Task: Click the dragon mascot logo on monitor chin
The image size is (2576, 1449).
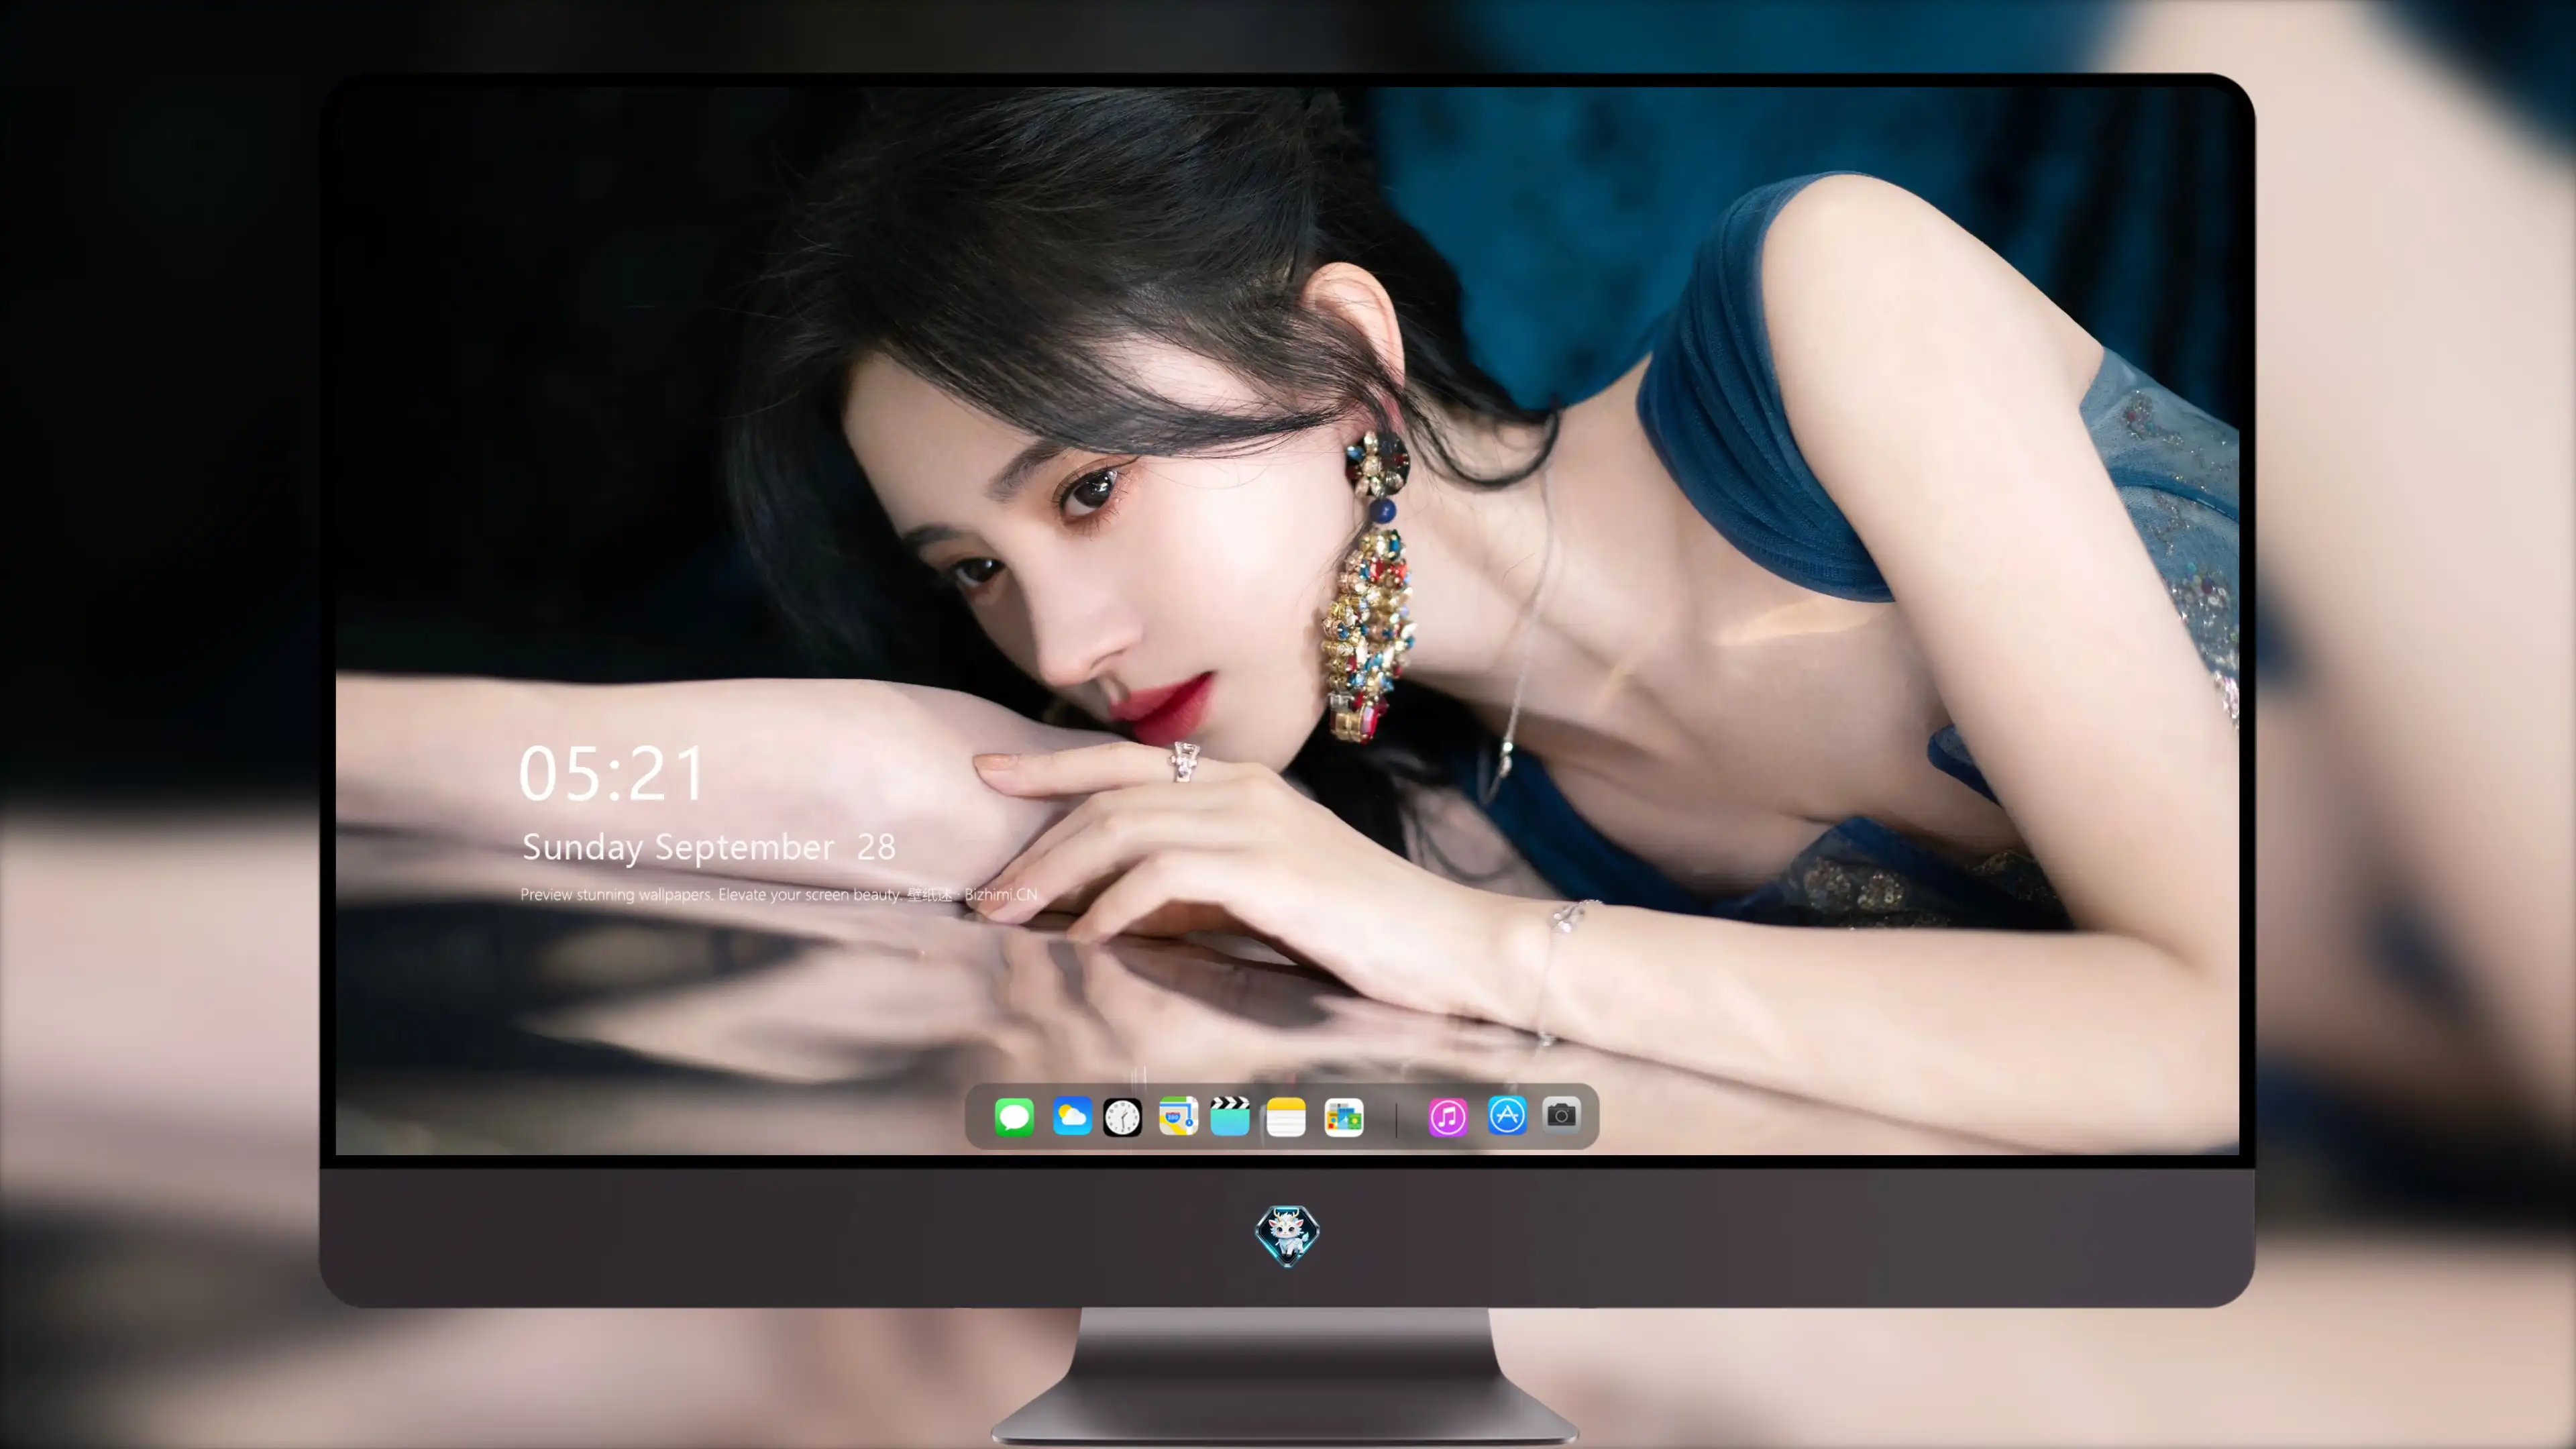Action: click(x=1287, y=1236)
